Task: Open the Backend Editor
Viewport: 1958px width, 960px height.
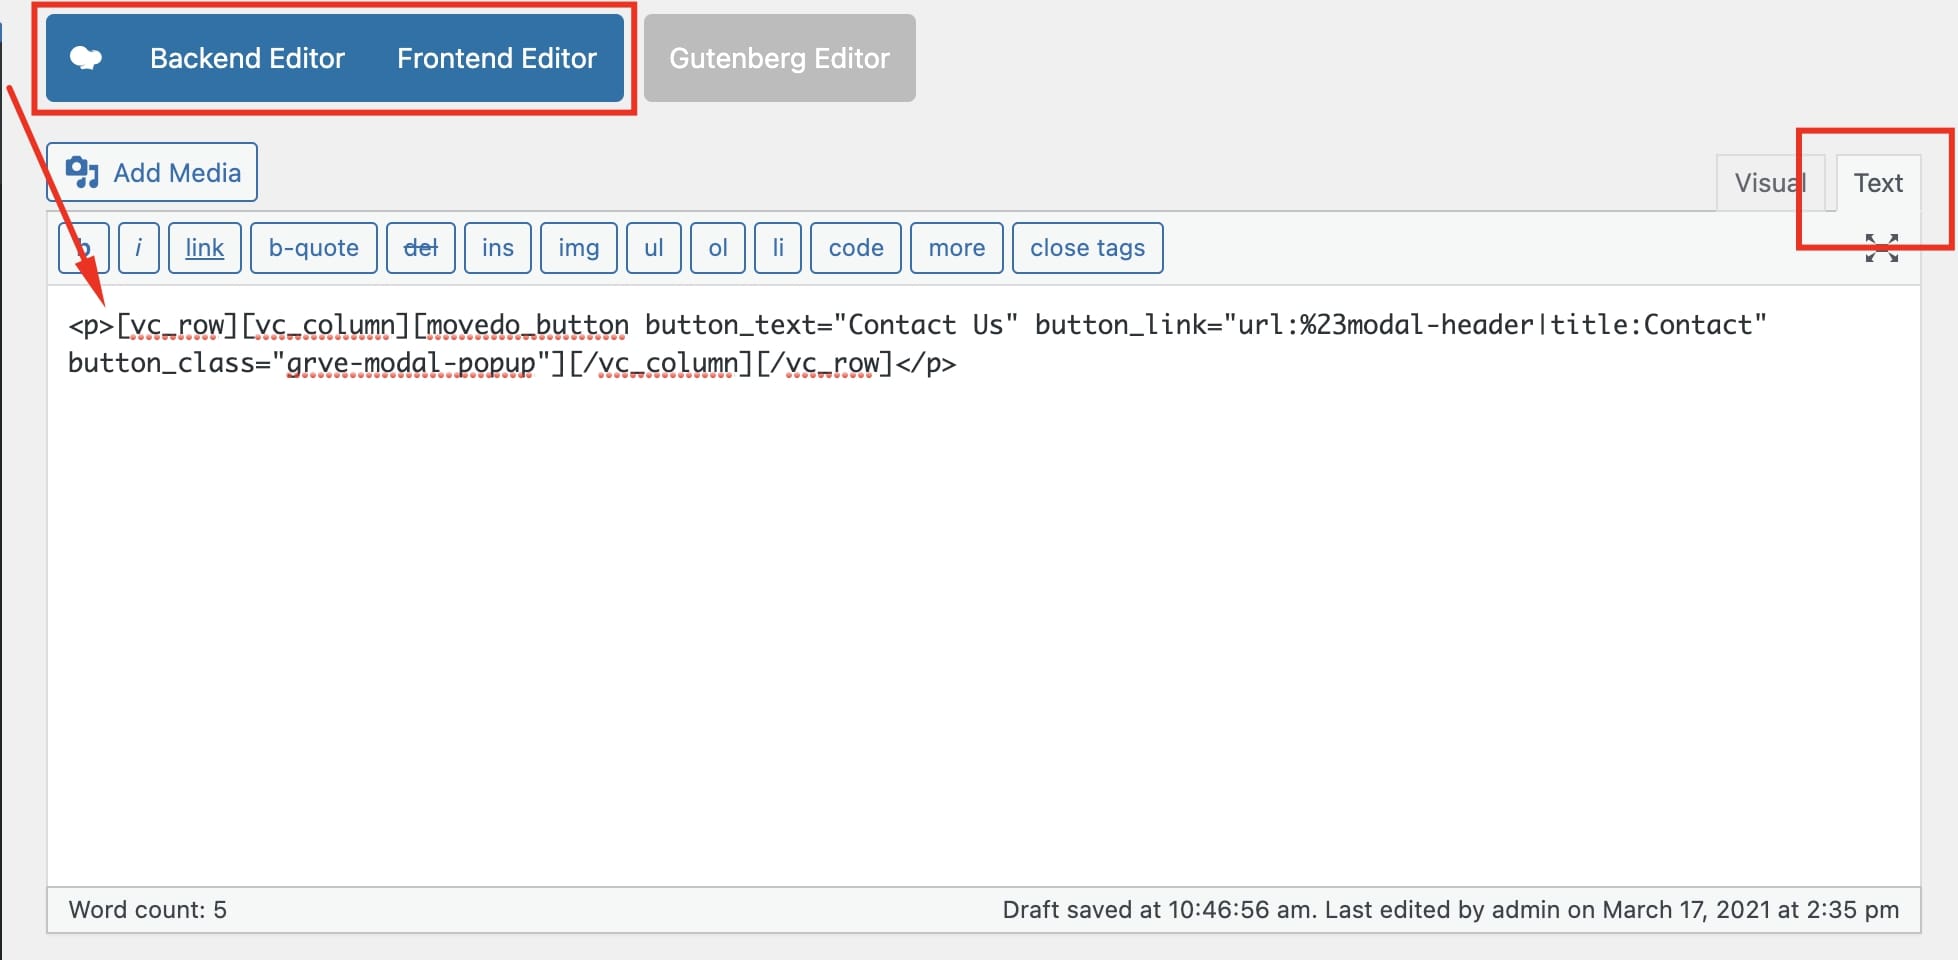Action: (247, 57)
